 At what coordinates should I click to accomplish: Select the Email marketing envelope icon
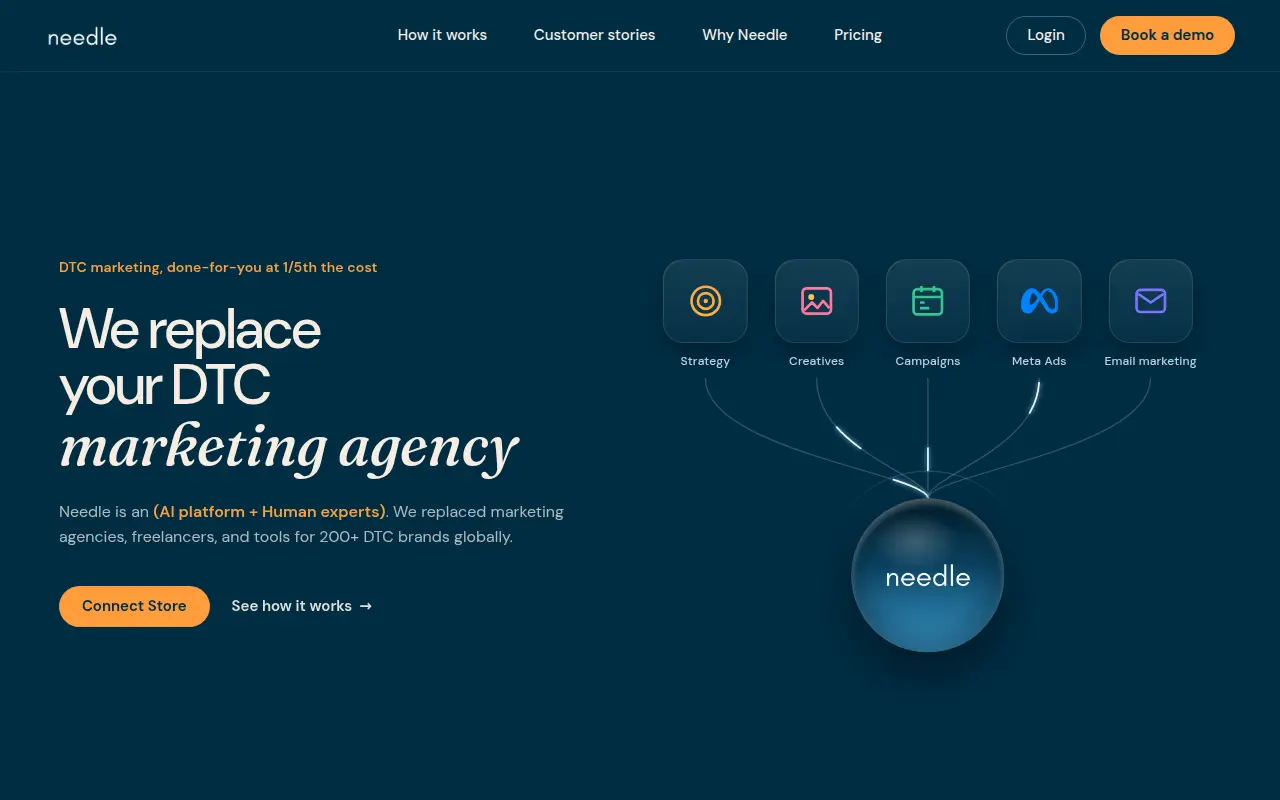coord(1151,301)
